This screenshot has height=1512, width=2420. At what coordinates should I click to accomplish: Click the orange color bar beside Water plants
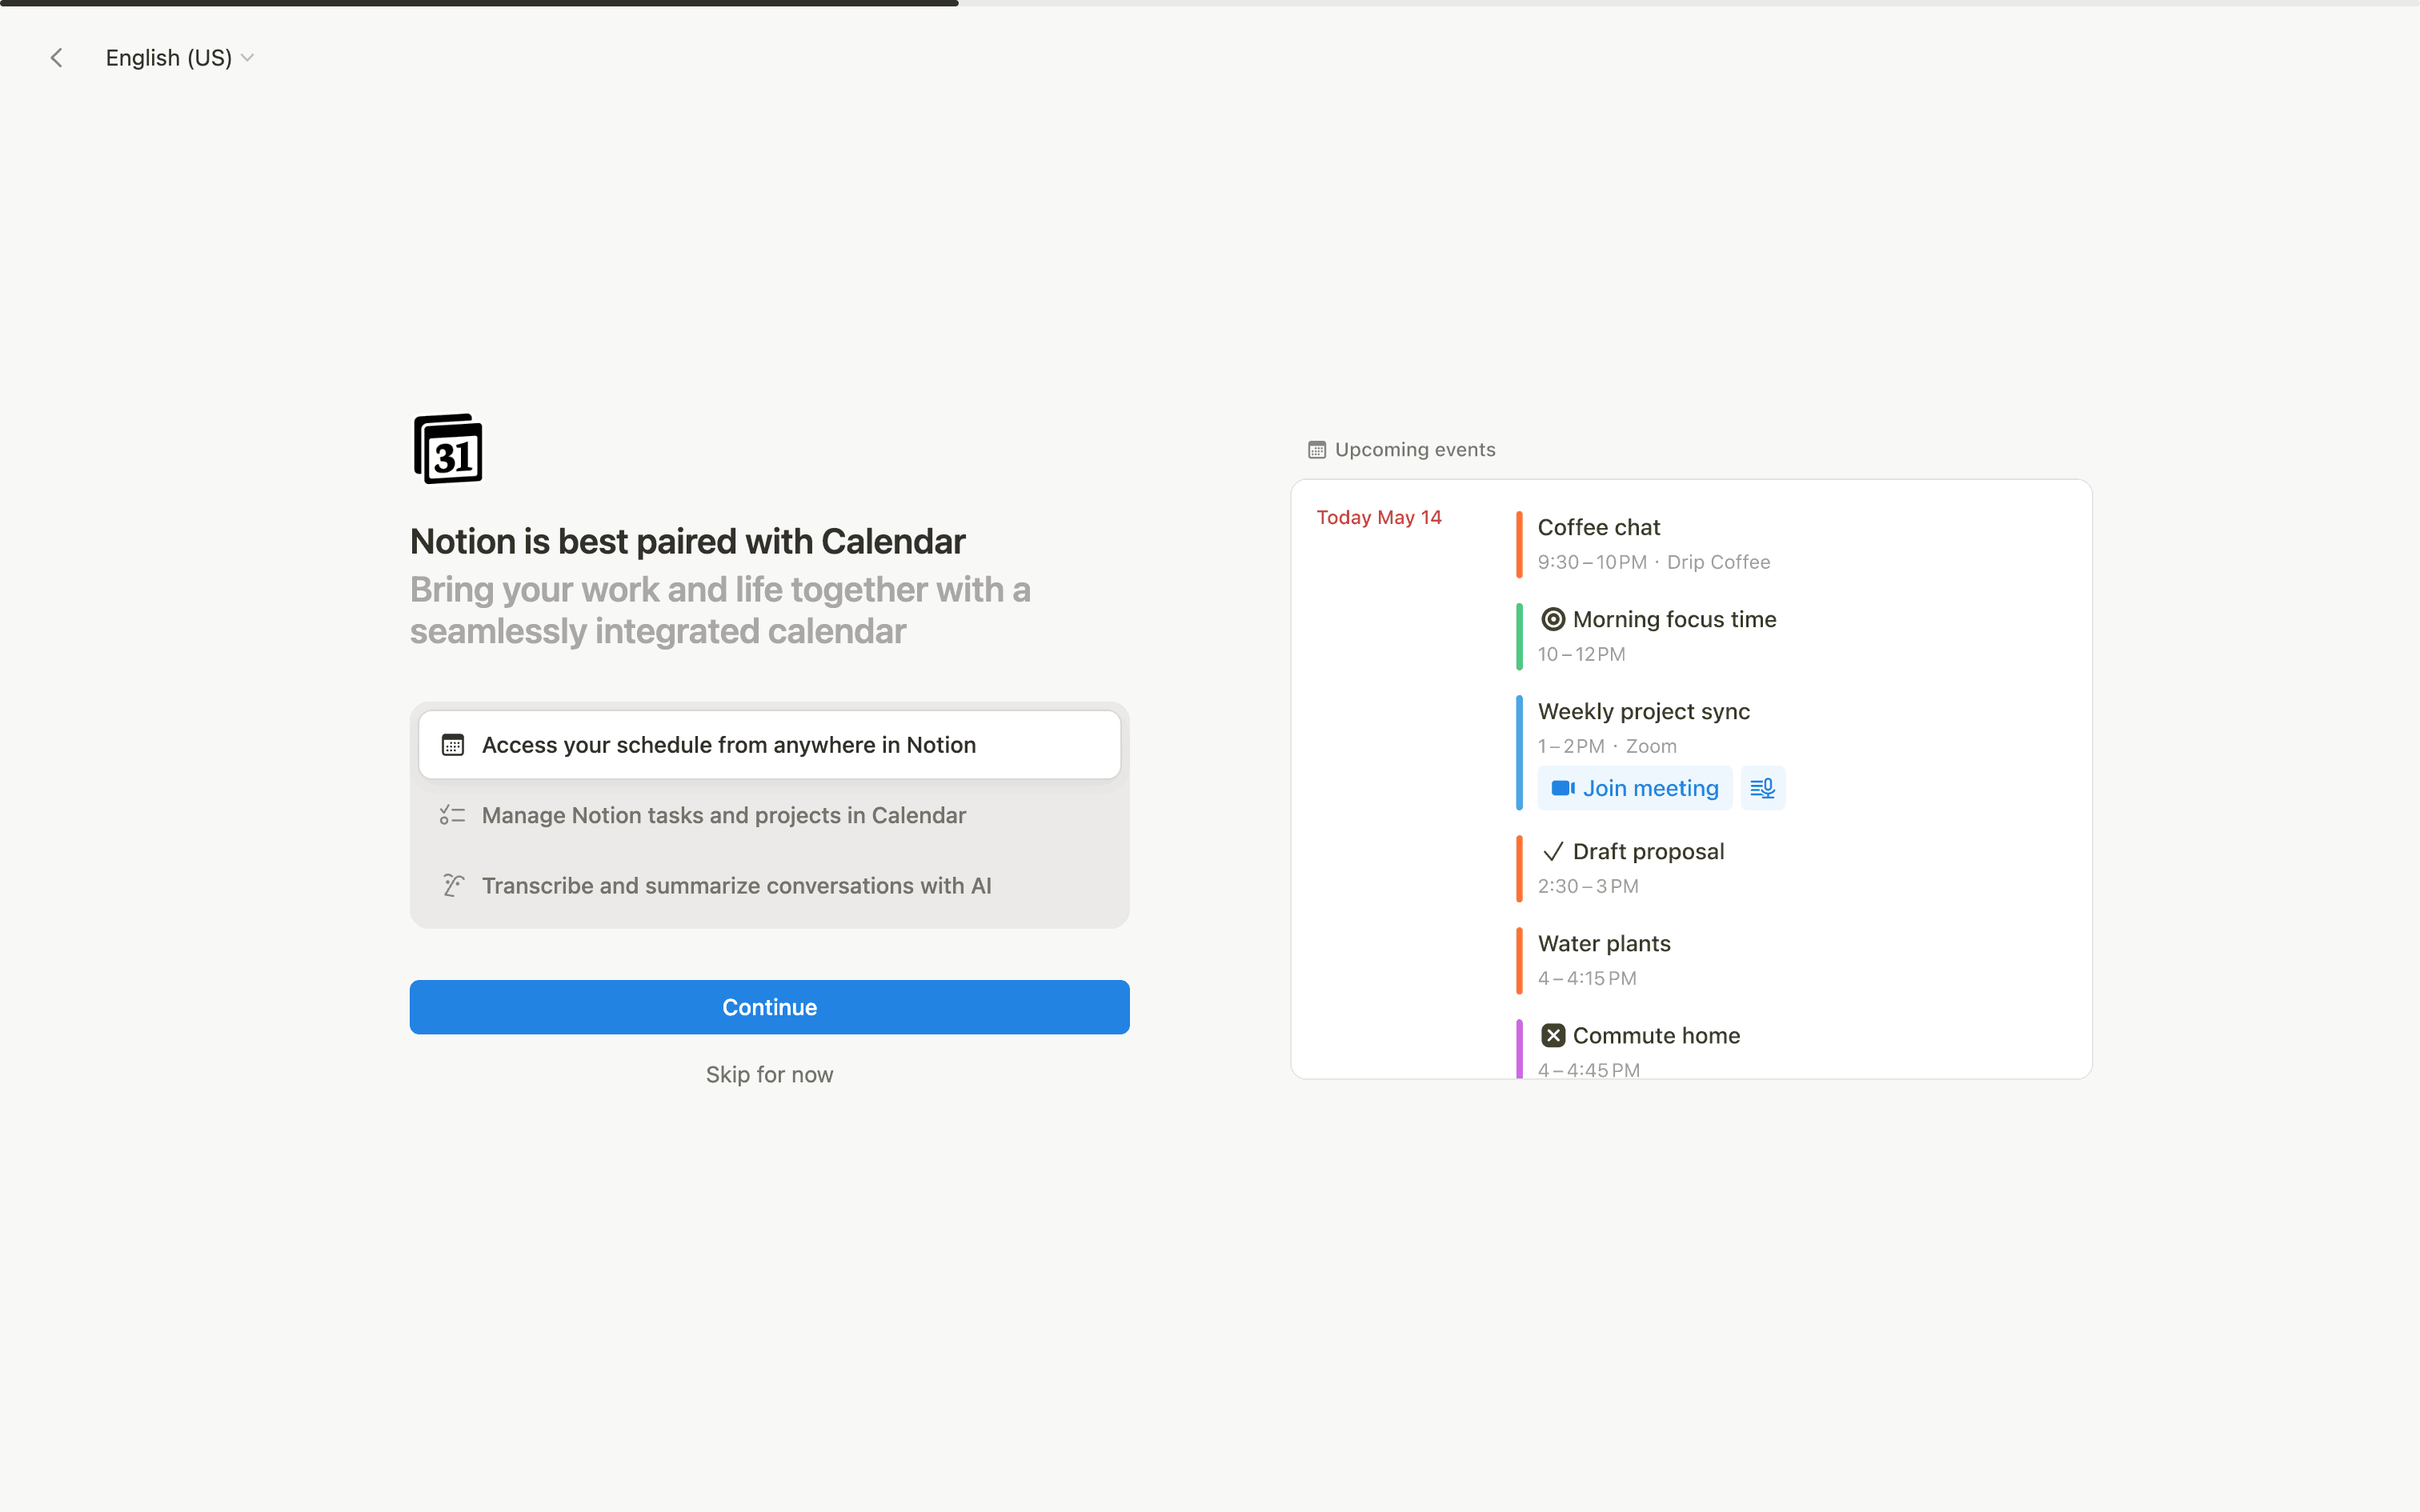[1519, 960]
